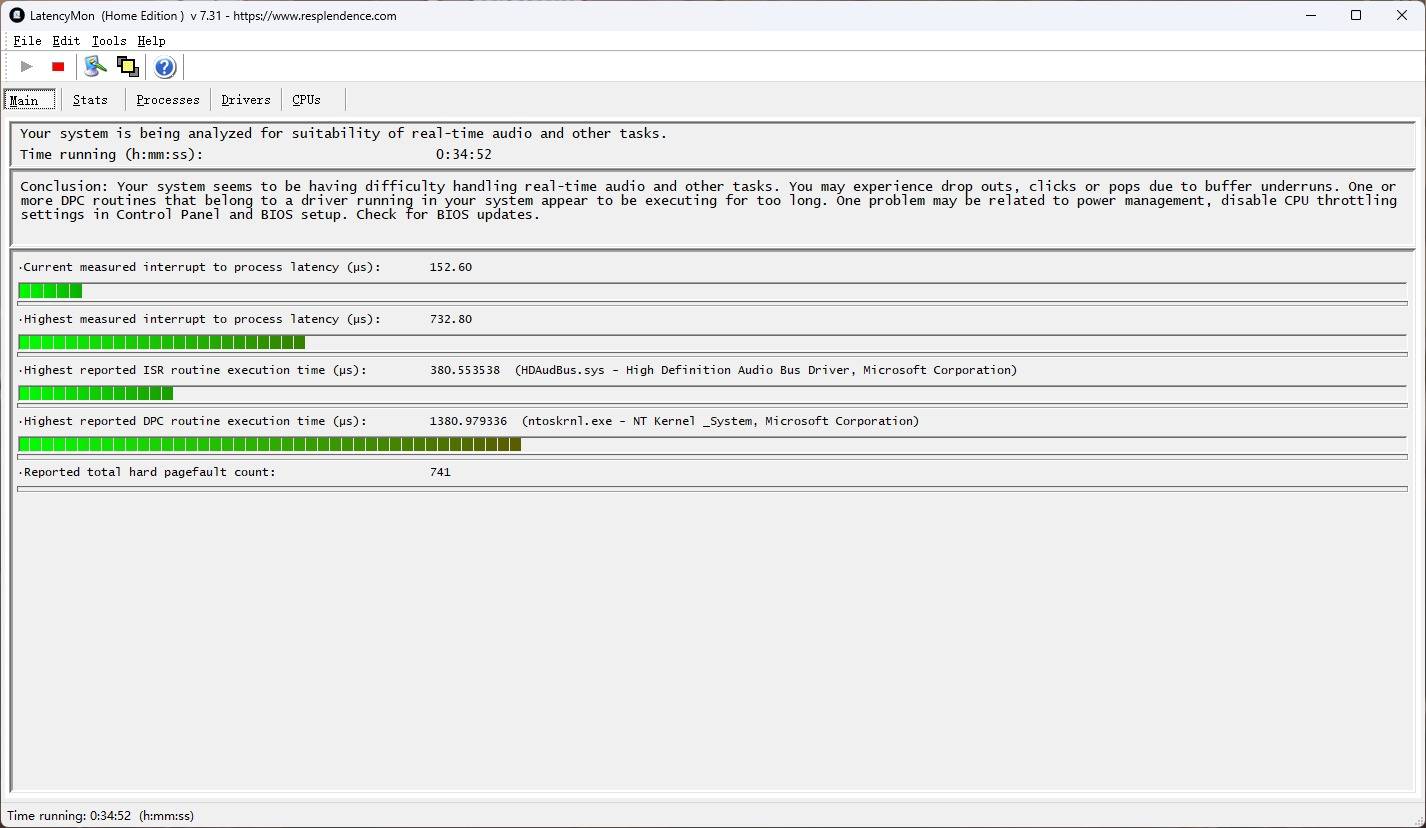Open Help via blue question mark icon
This screenshot has height=828, width=1426.
(x=165, y=67)
